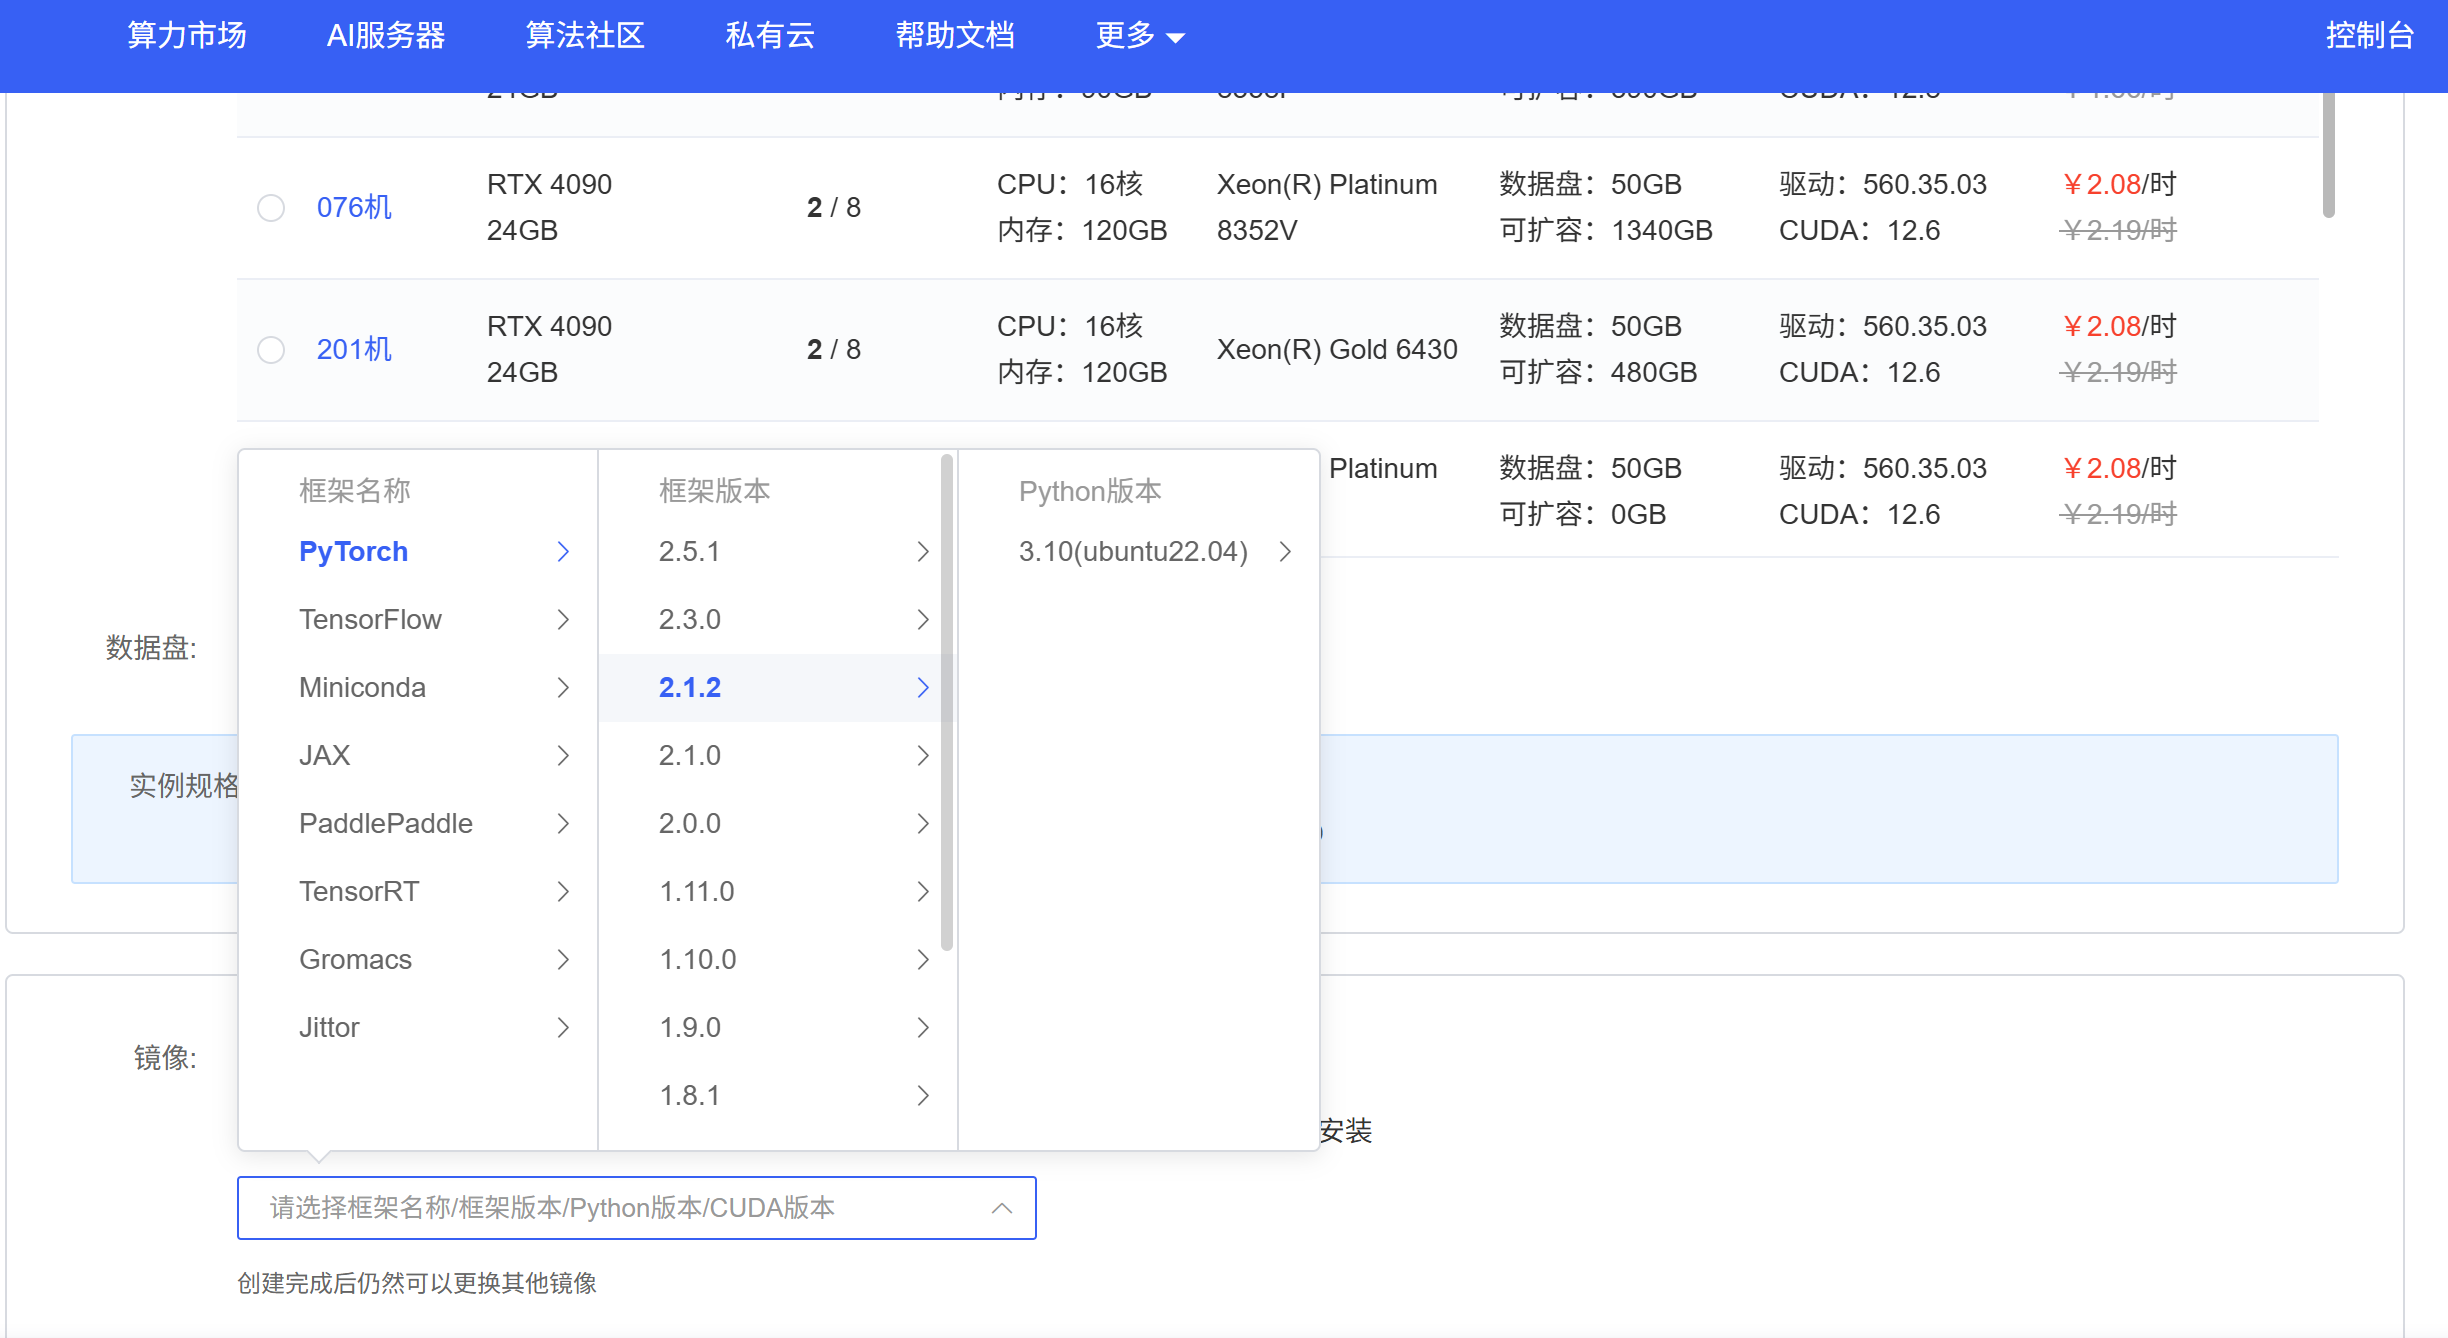Click the arrow icon beside JAX
This screenshot has height=1338, width=2448.
click(x=563, y=756)
